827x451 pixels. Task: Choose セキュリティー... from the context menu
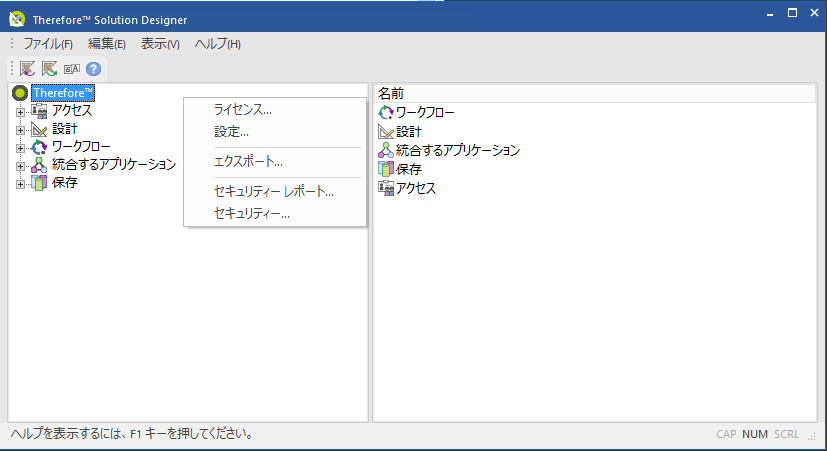tap(275, 214)
